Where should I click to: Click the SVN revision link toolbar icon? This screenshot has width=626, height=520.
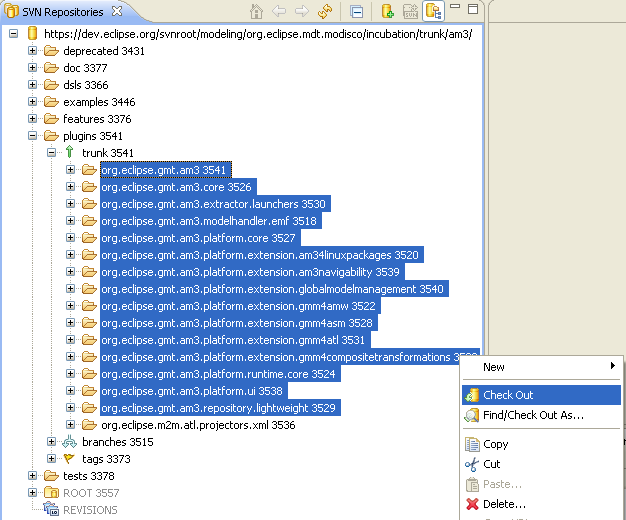tap(410, 11)
